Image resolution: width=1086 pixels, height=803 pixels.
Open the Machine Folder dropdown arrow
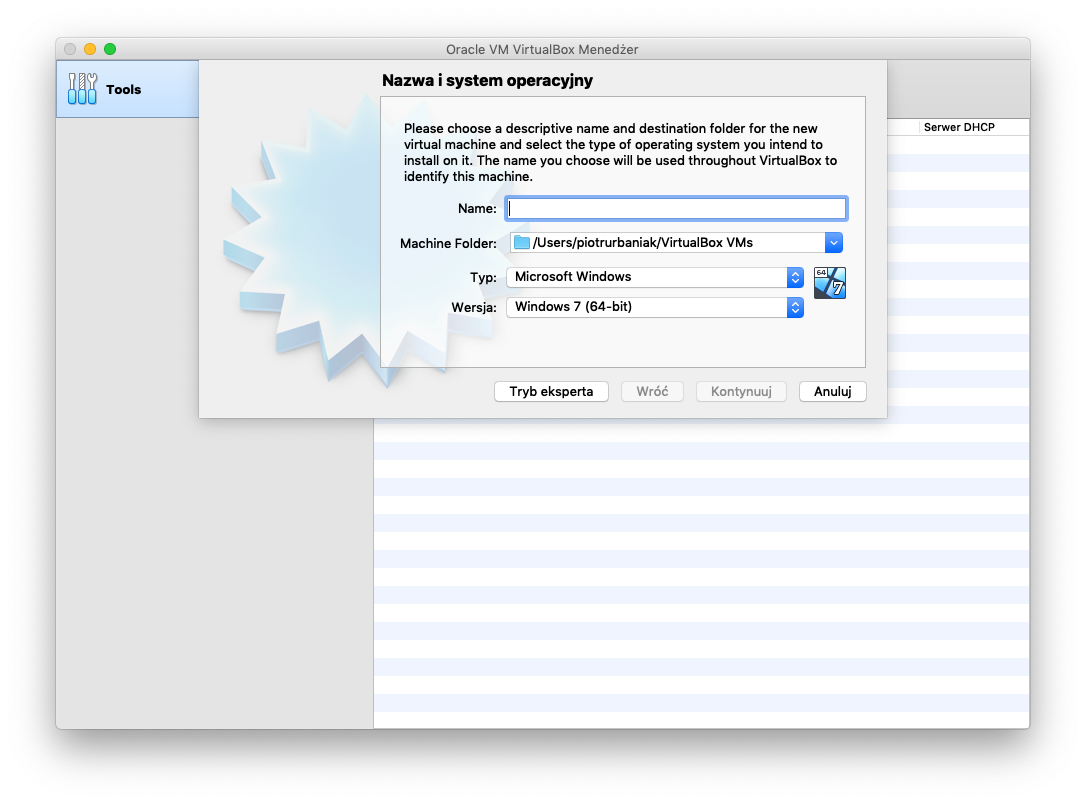834,242
